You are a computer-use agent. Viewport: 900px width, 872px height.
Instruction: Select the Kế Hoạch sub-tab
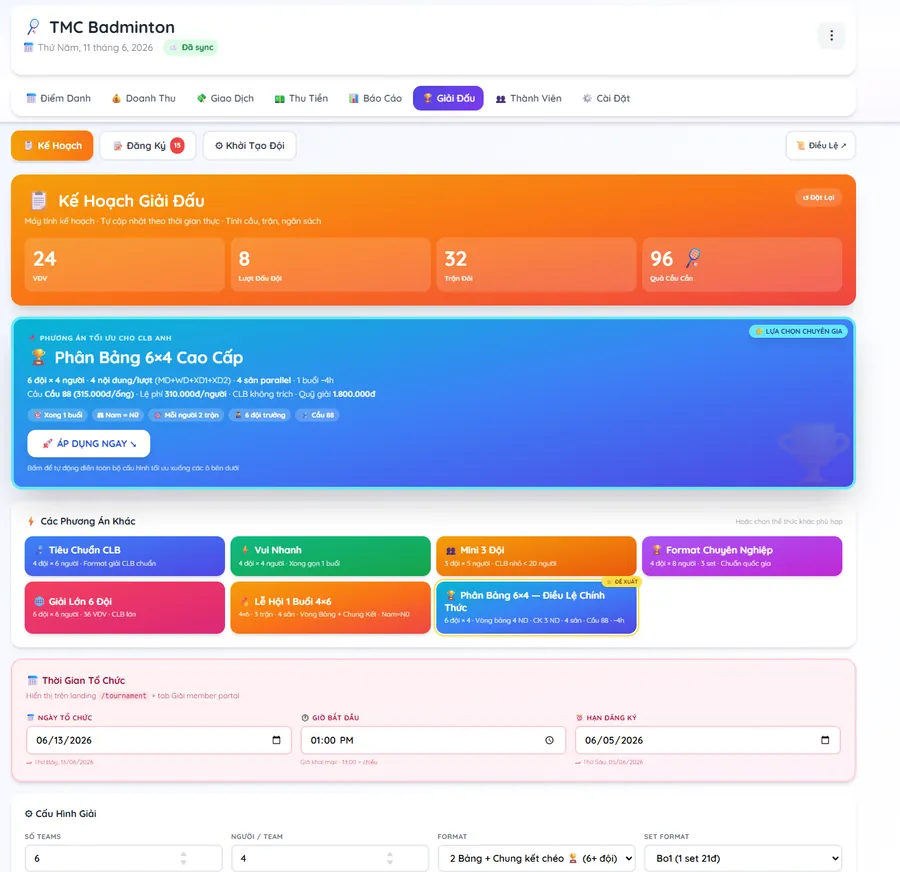(x=52, y=145)
